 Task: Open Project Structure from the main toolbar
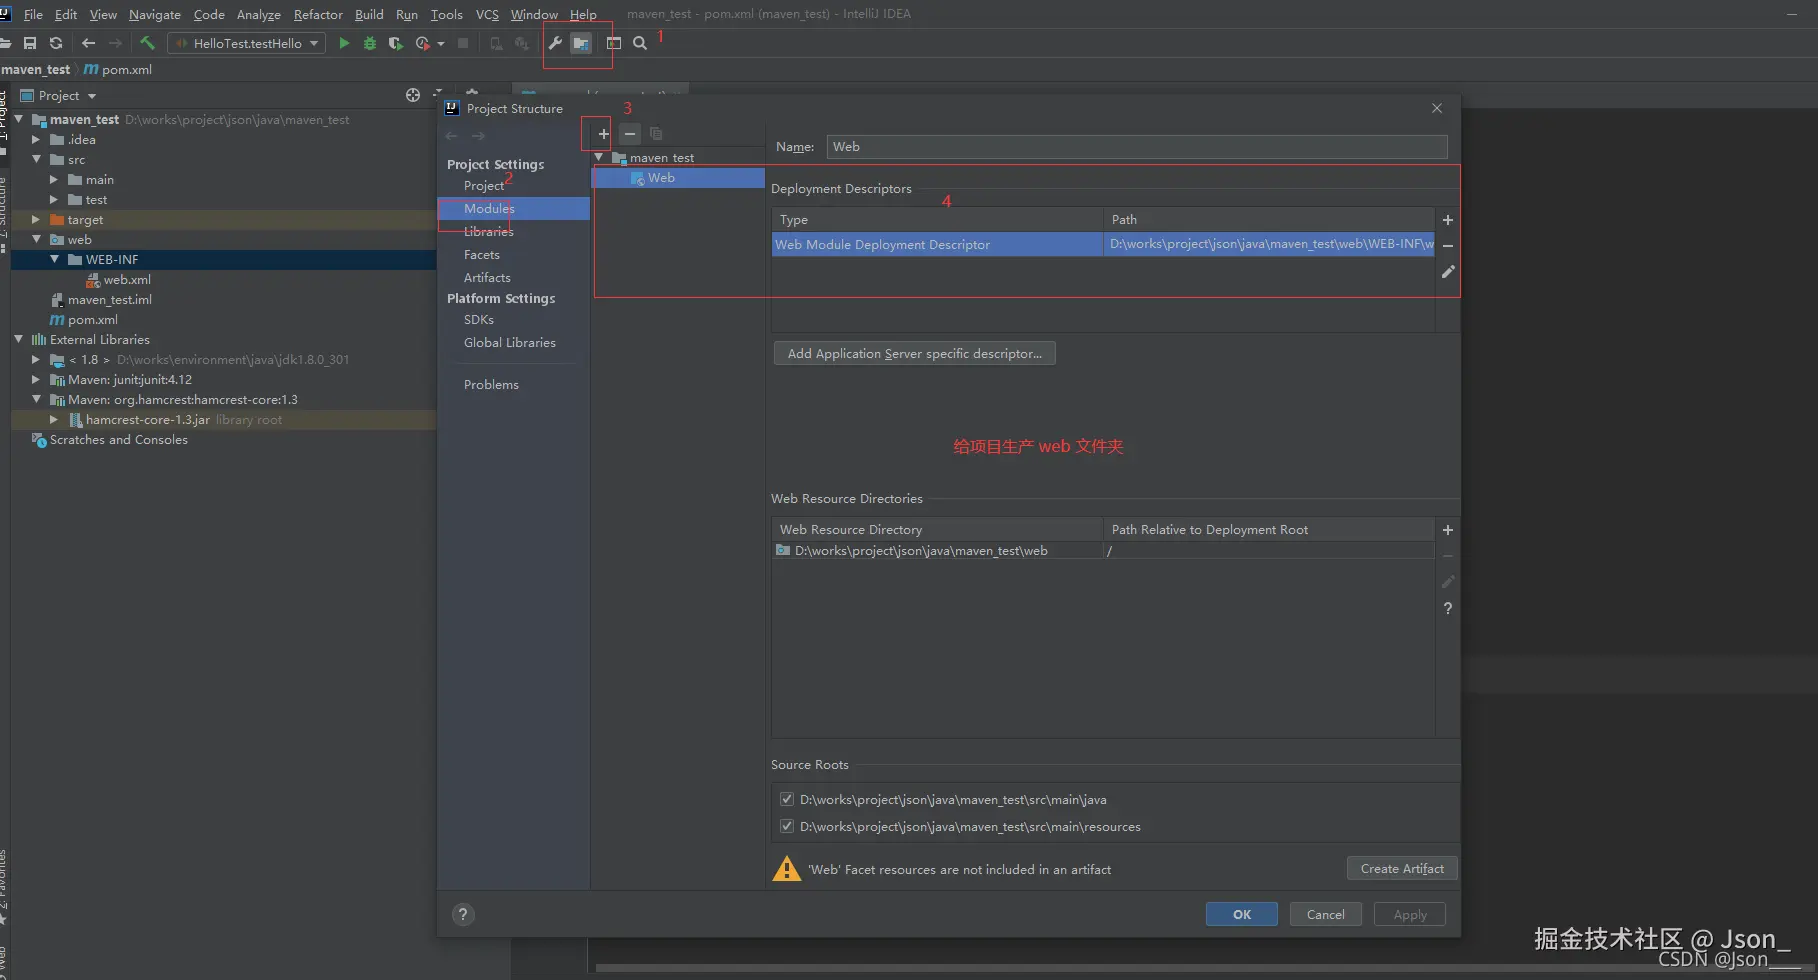pyautogui.click(x=581, y=43)
